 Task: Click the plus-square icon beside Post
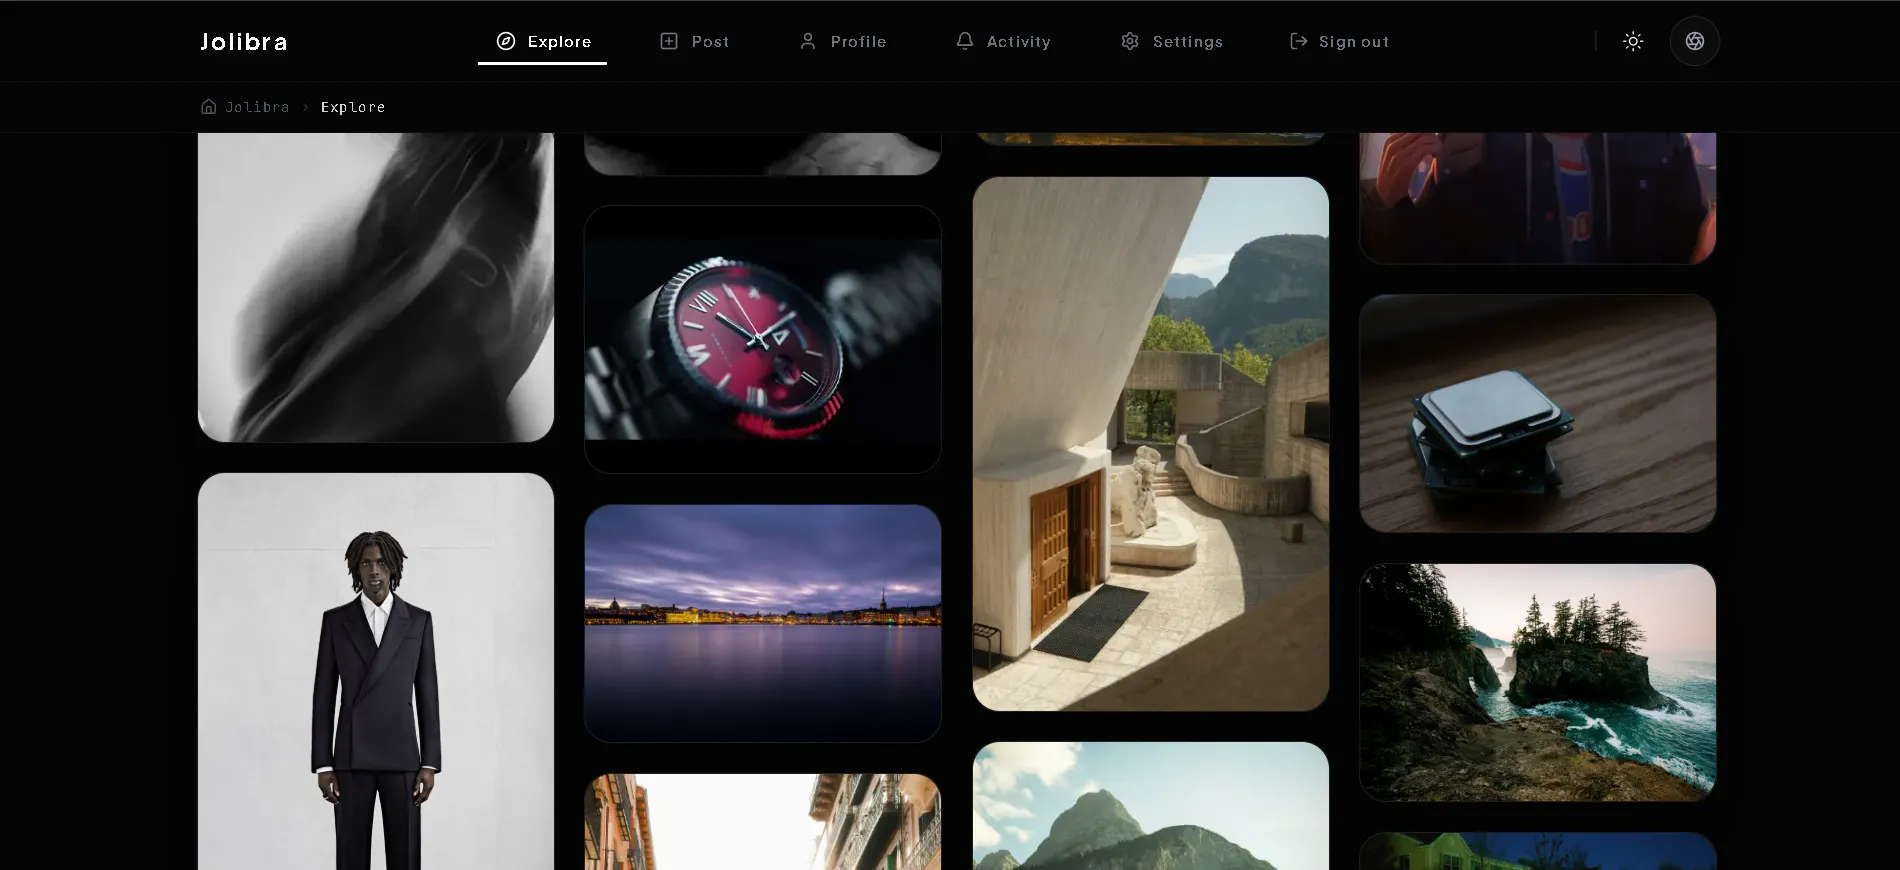[x=669, y=41]
